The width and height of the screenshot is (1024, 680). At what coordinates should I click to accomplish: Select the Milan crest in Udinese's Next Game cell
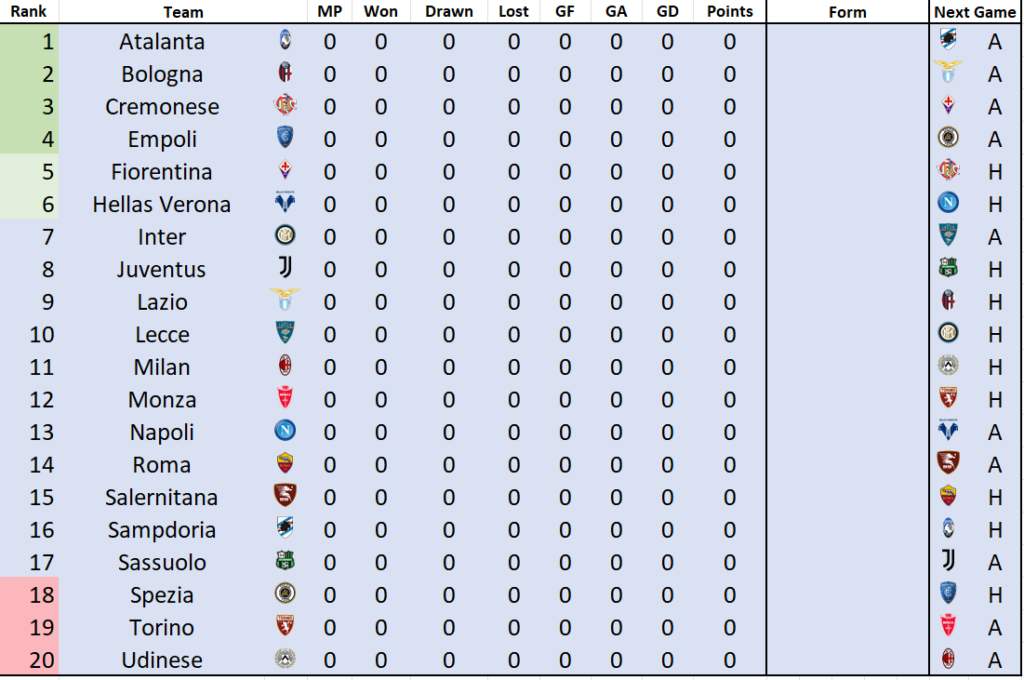coord(948,659)
